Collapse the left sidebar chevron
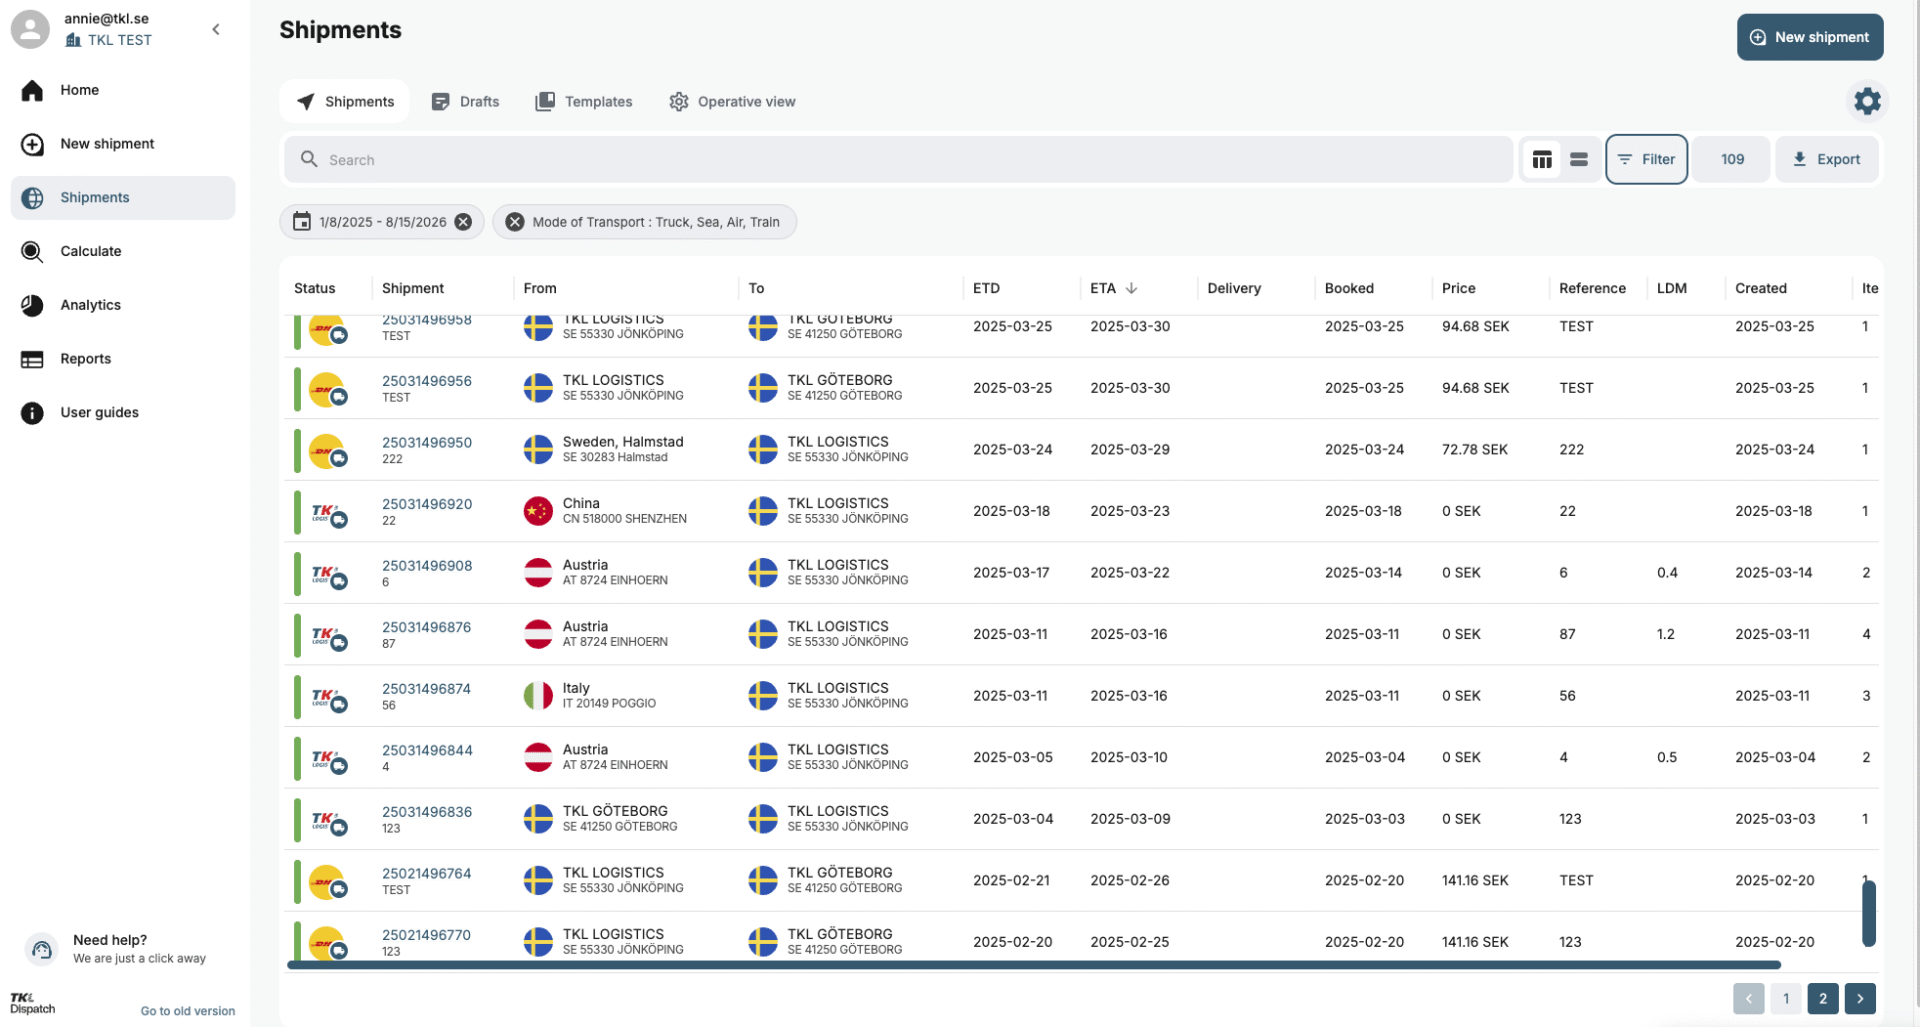Viewport: 1920px width, 1027px height. click(x=216, y=30)
